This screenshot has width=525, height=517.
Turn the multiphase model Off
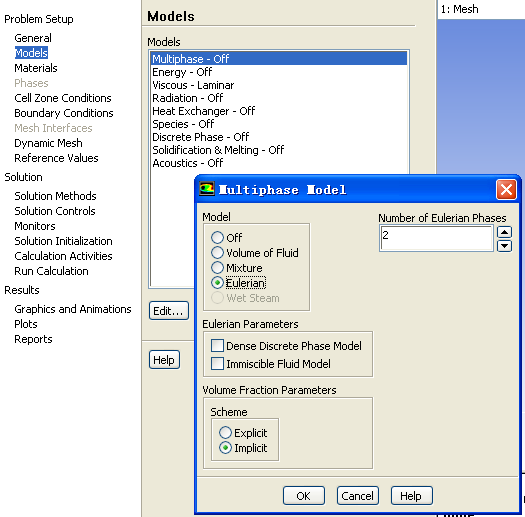227,237
